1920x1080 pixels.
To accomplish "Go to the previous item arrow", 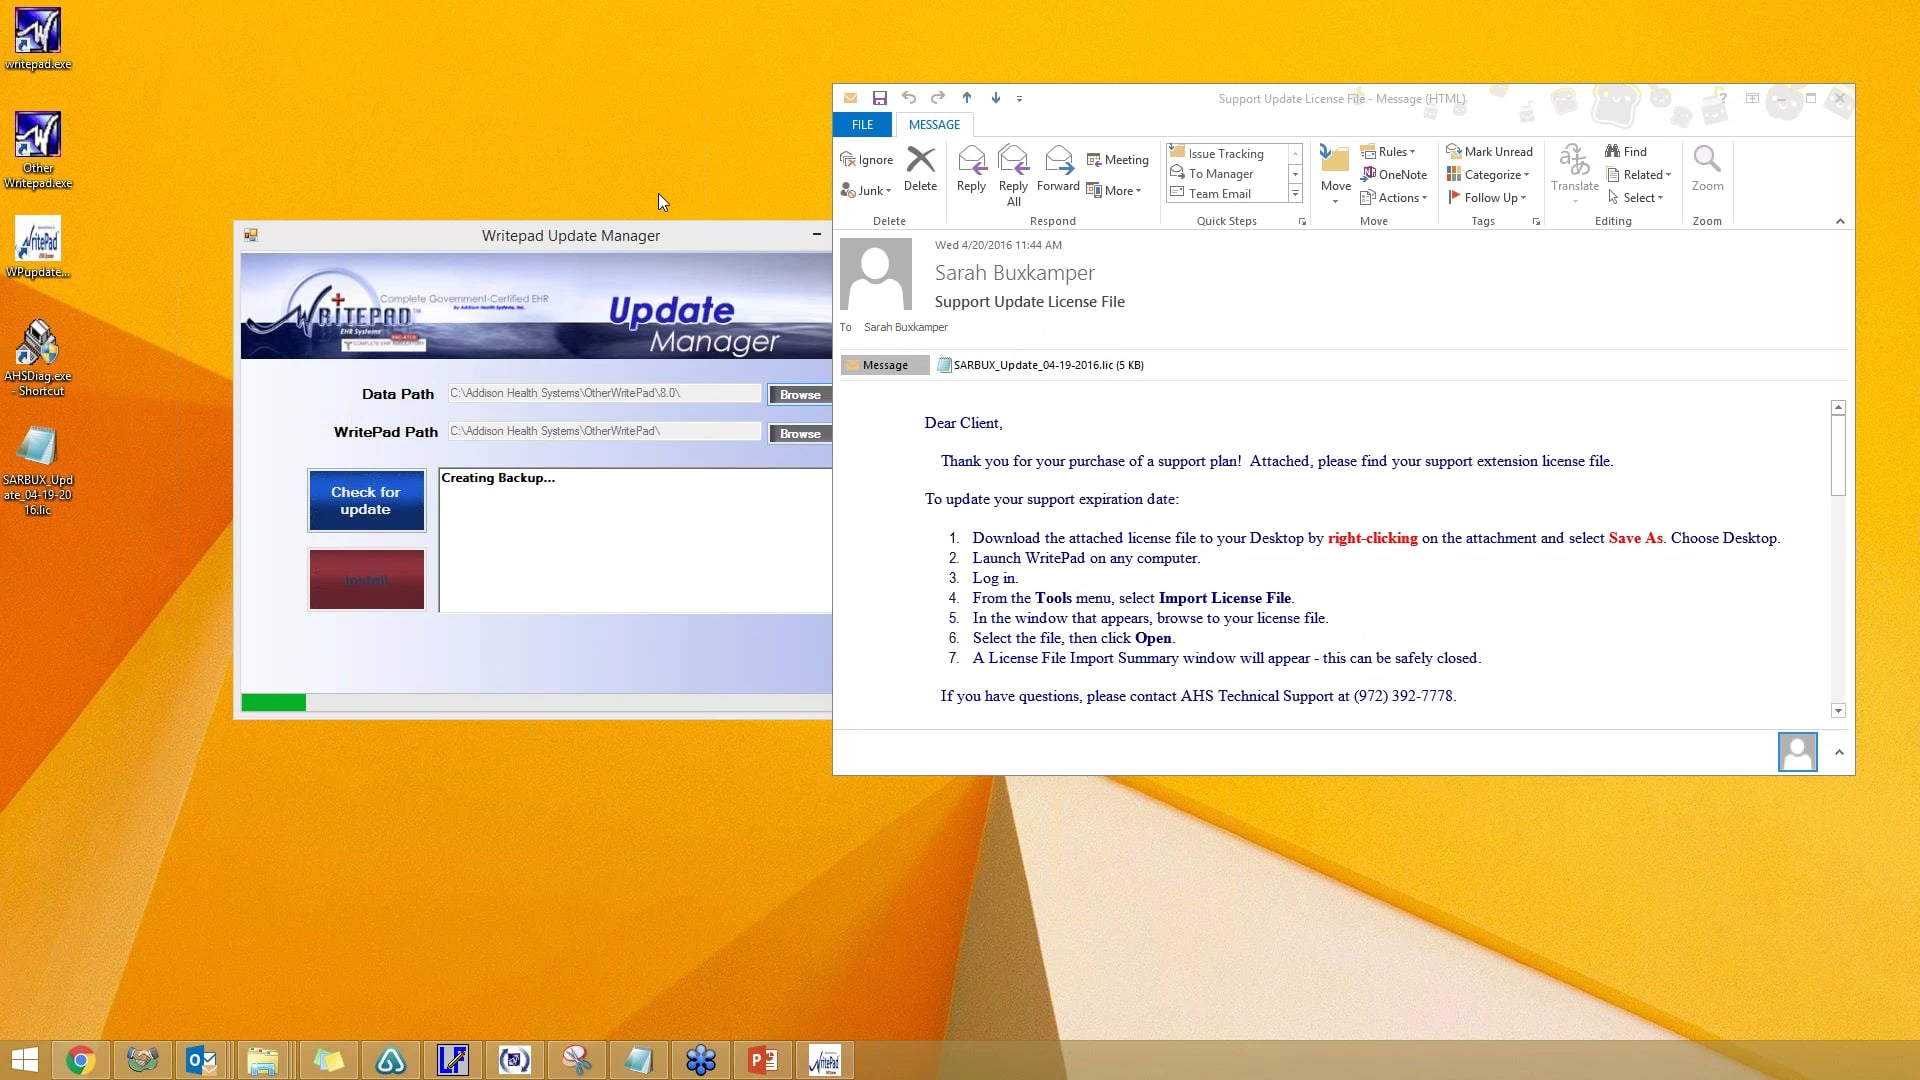I will [x=966, y=98].
